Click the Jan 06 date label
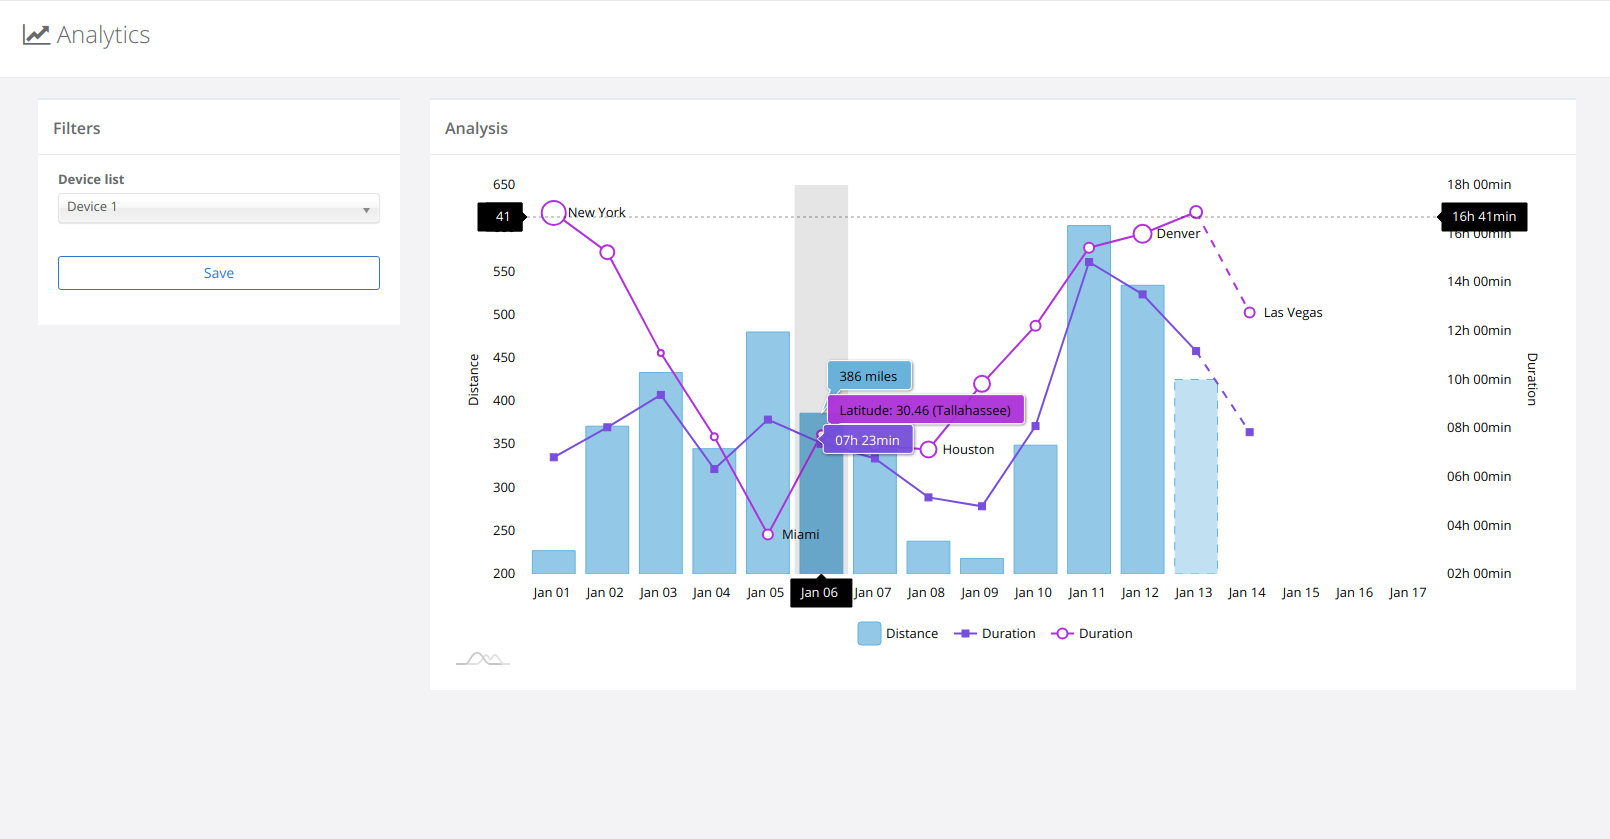The height and width of the screenshot is (839, 1610). 820,593
